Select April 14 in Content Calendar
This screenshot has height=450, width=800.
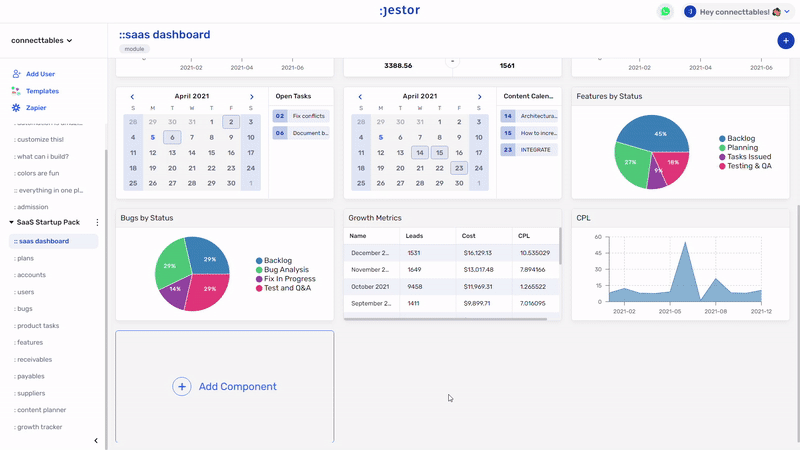[420, 153]
